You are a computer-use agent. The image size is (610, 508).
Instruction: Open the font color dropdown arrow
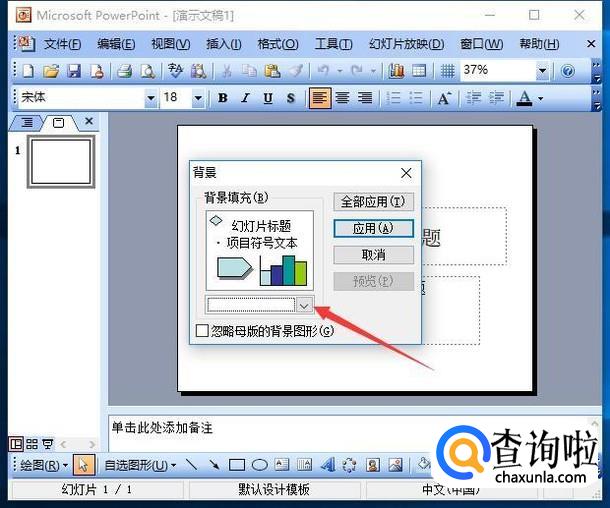(540, 99)
